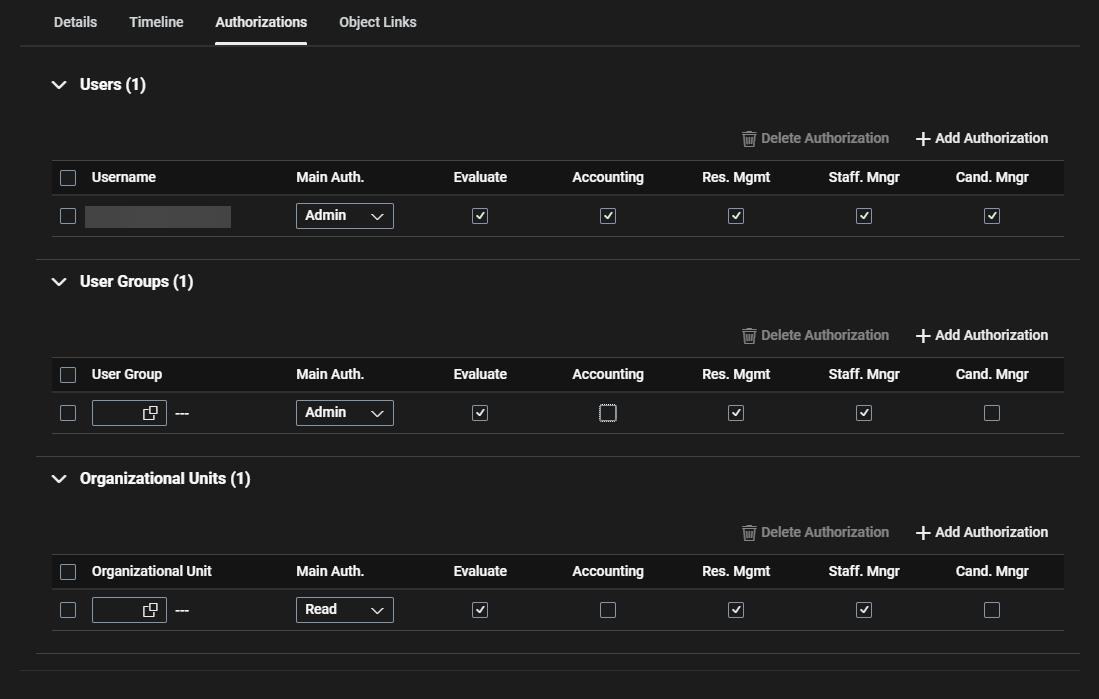The image size is (1099, 699).
Task: Click the object picker icon in User Group field
Action: click(150, 413)
